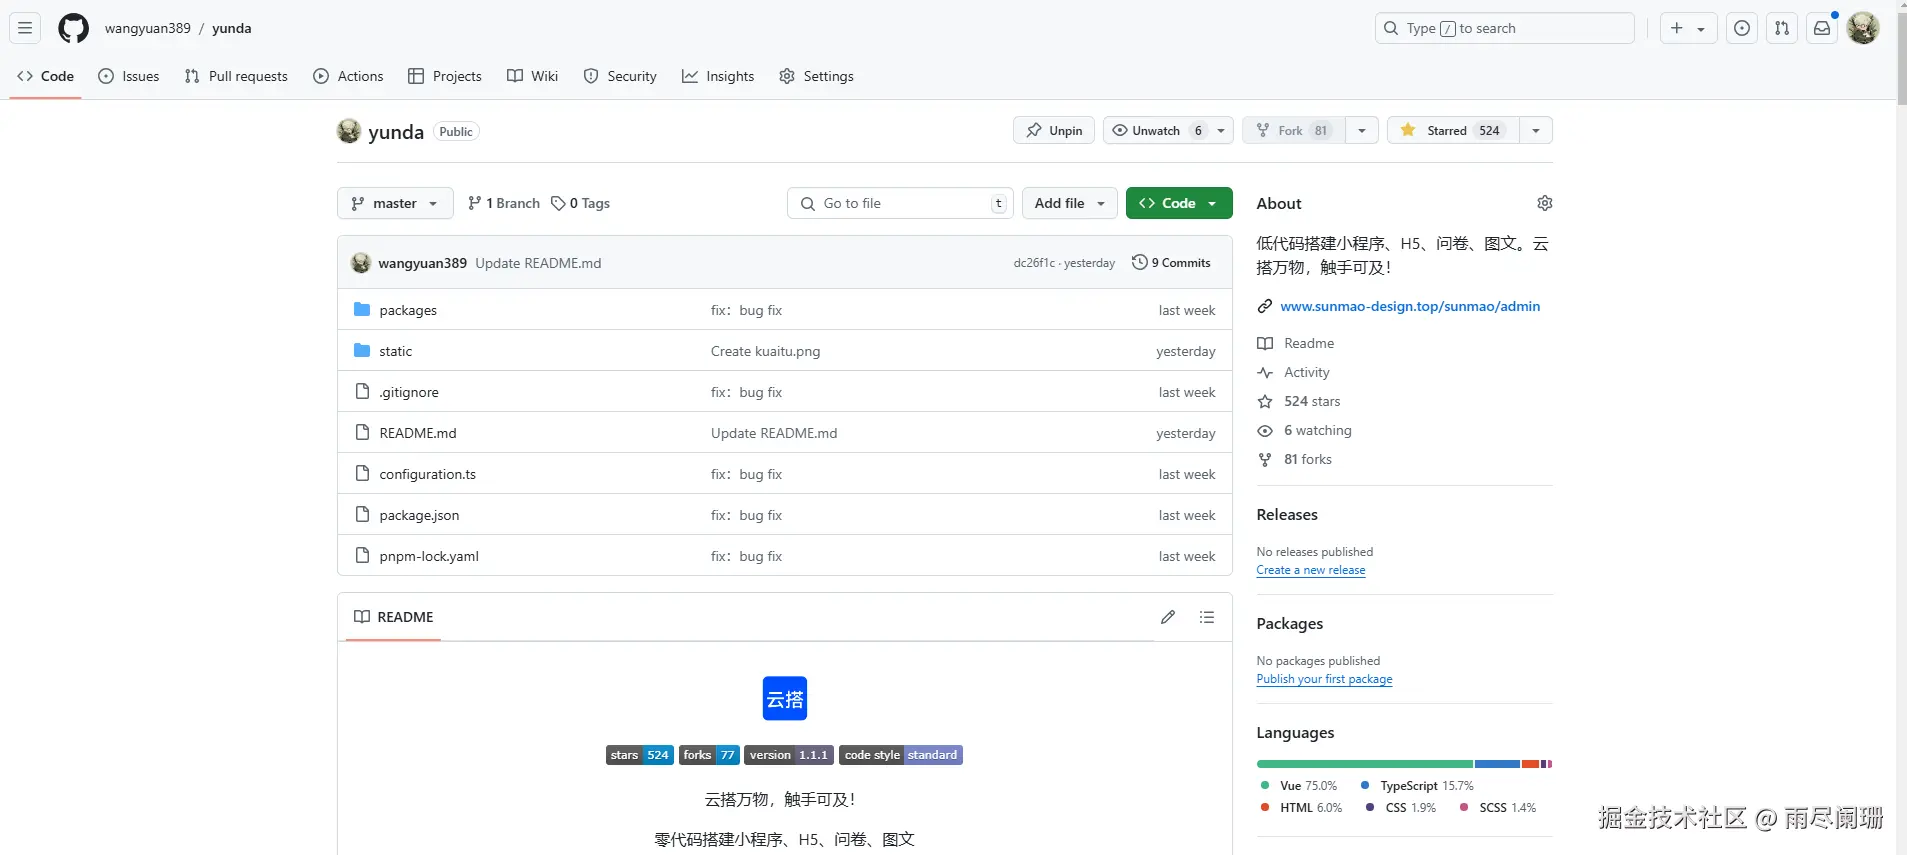Viewport: 1907px width, 855px height.
Task: Click the header search box
Action: [x=1504, y=28]
